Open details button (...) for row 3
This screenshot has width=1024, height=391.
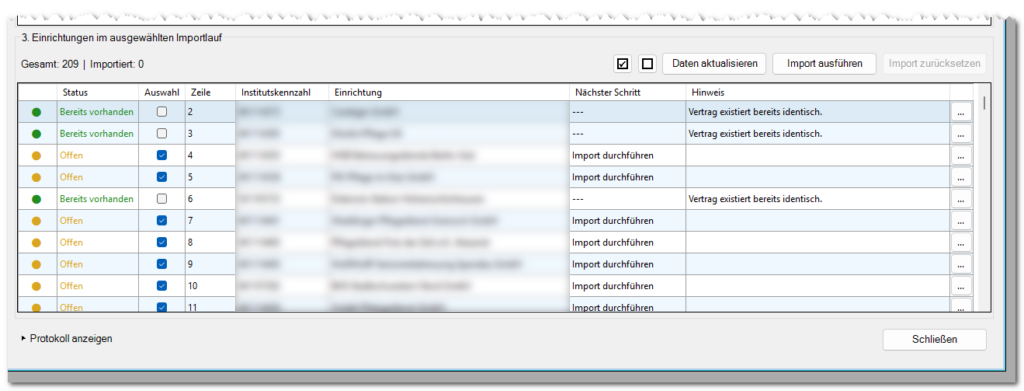(961, 134)
